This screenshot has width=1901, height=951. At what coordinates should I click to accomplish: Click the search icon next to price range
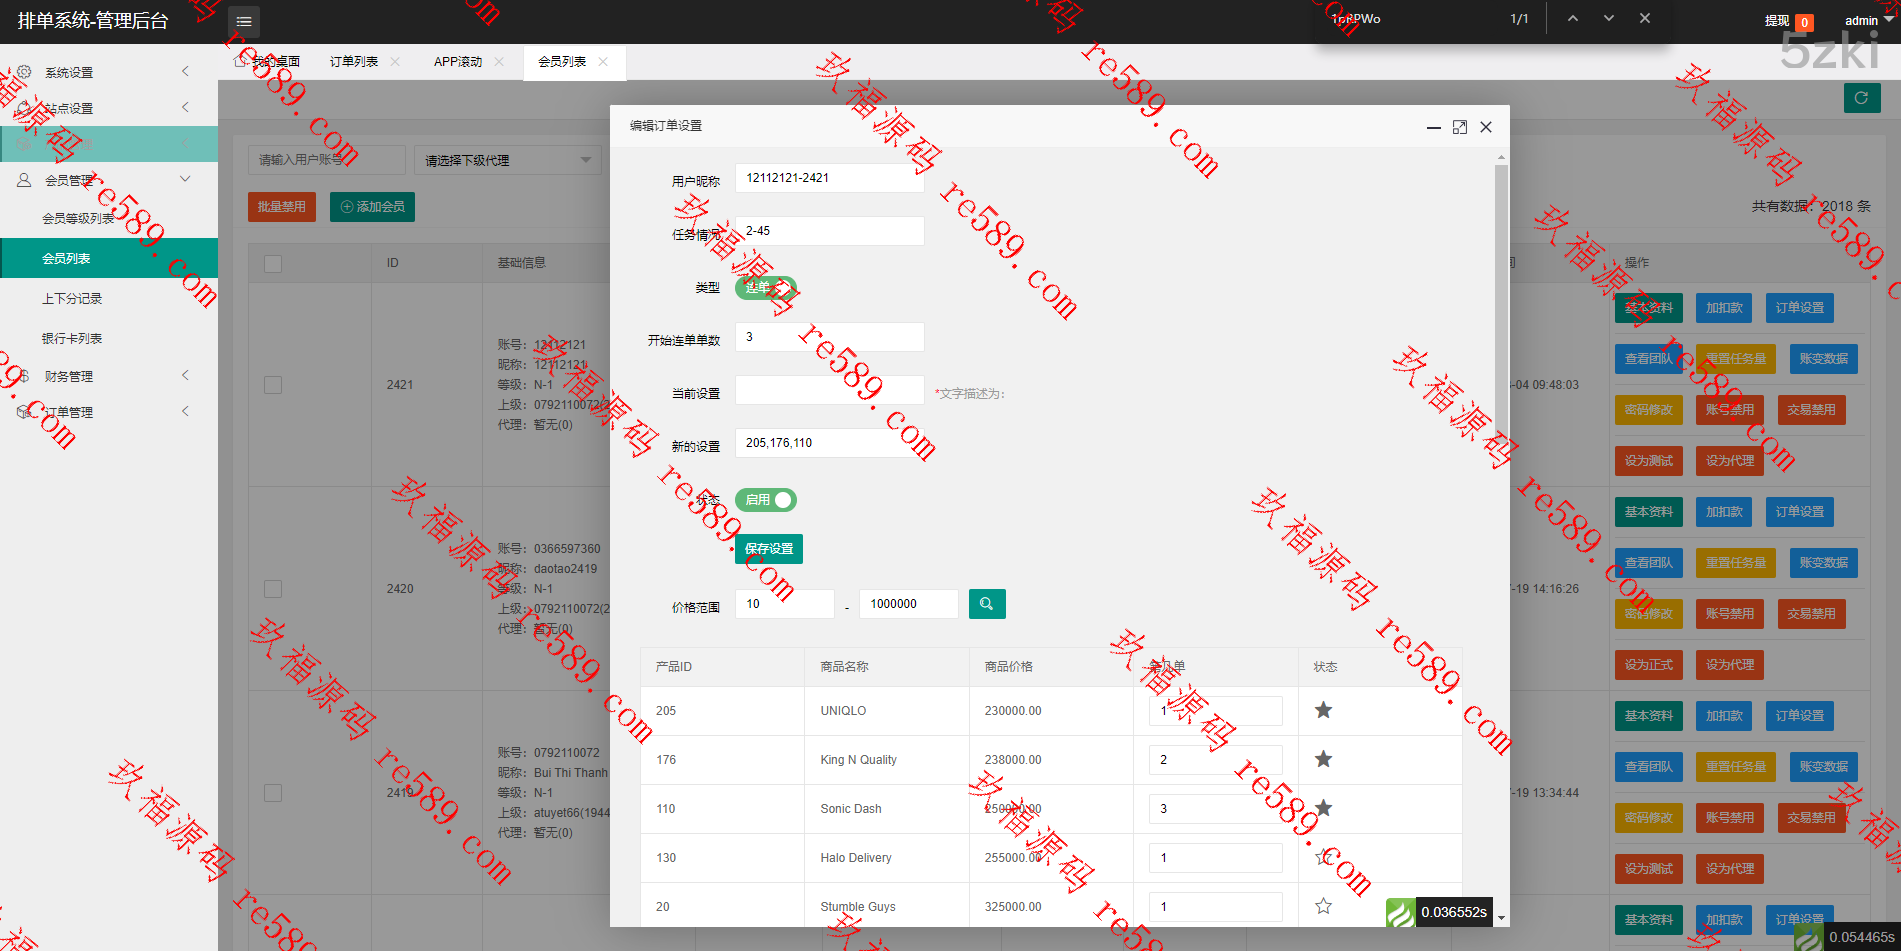[x=986, y=604]
